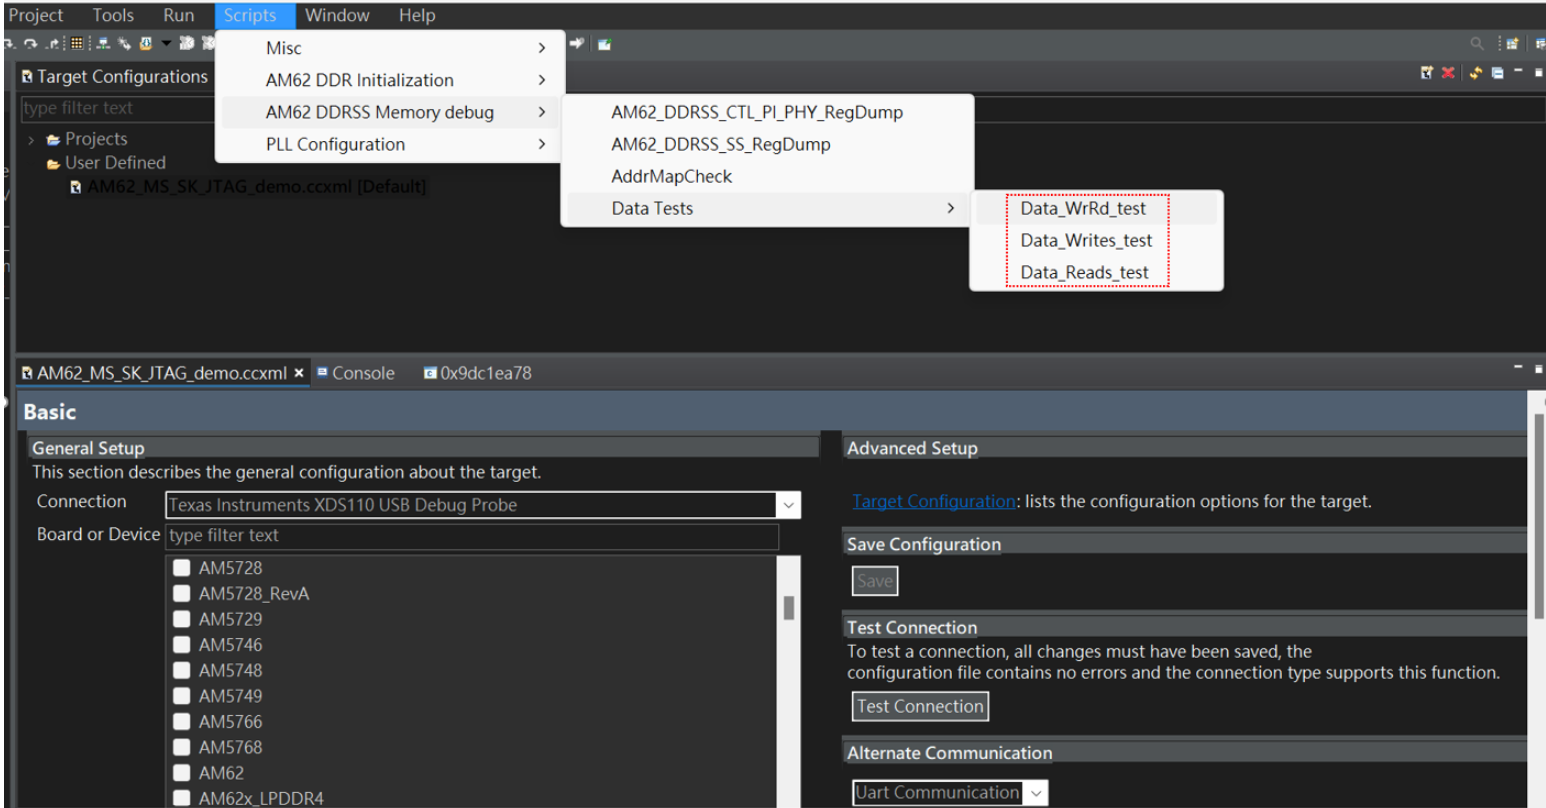Screen dimensions: 1546x808
Task: Check the AM5746 device checkbox
Action: (181, 645)
